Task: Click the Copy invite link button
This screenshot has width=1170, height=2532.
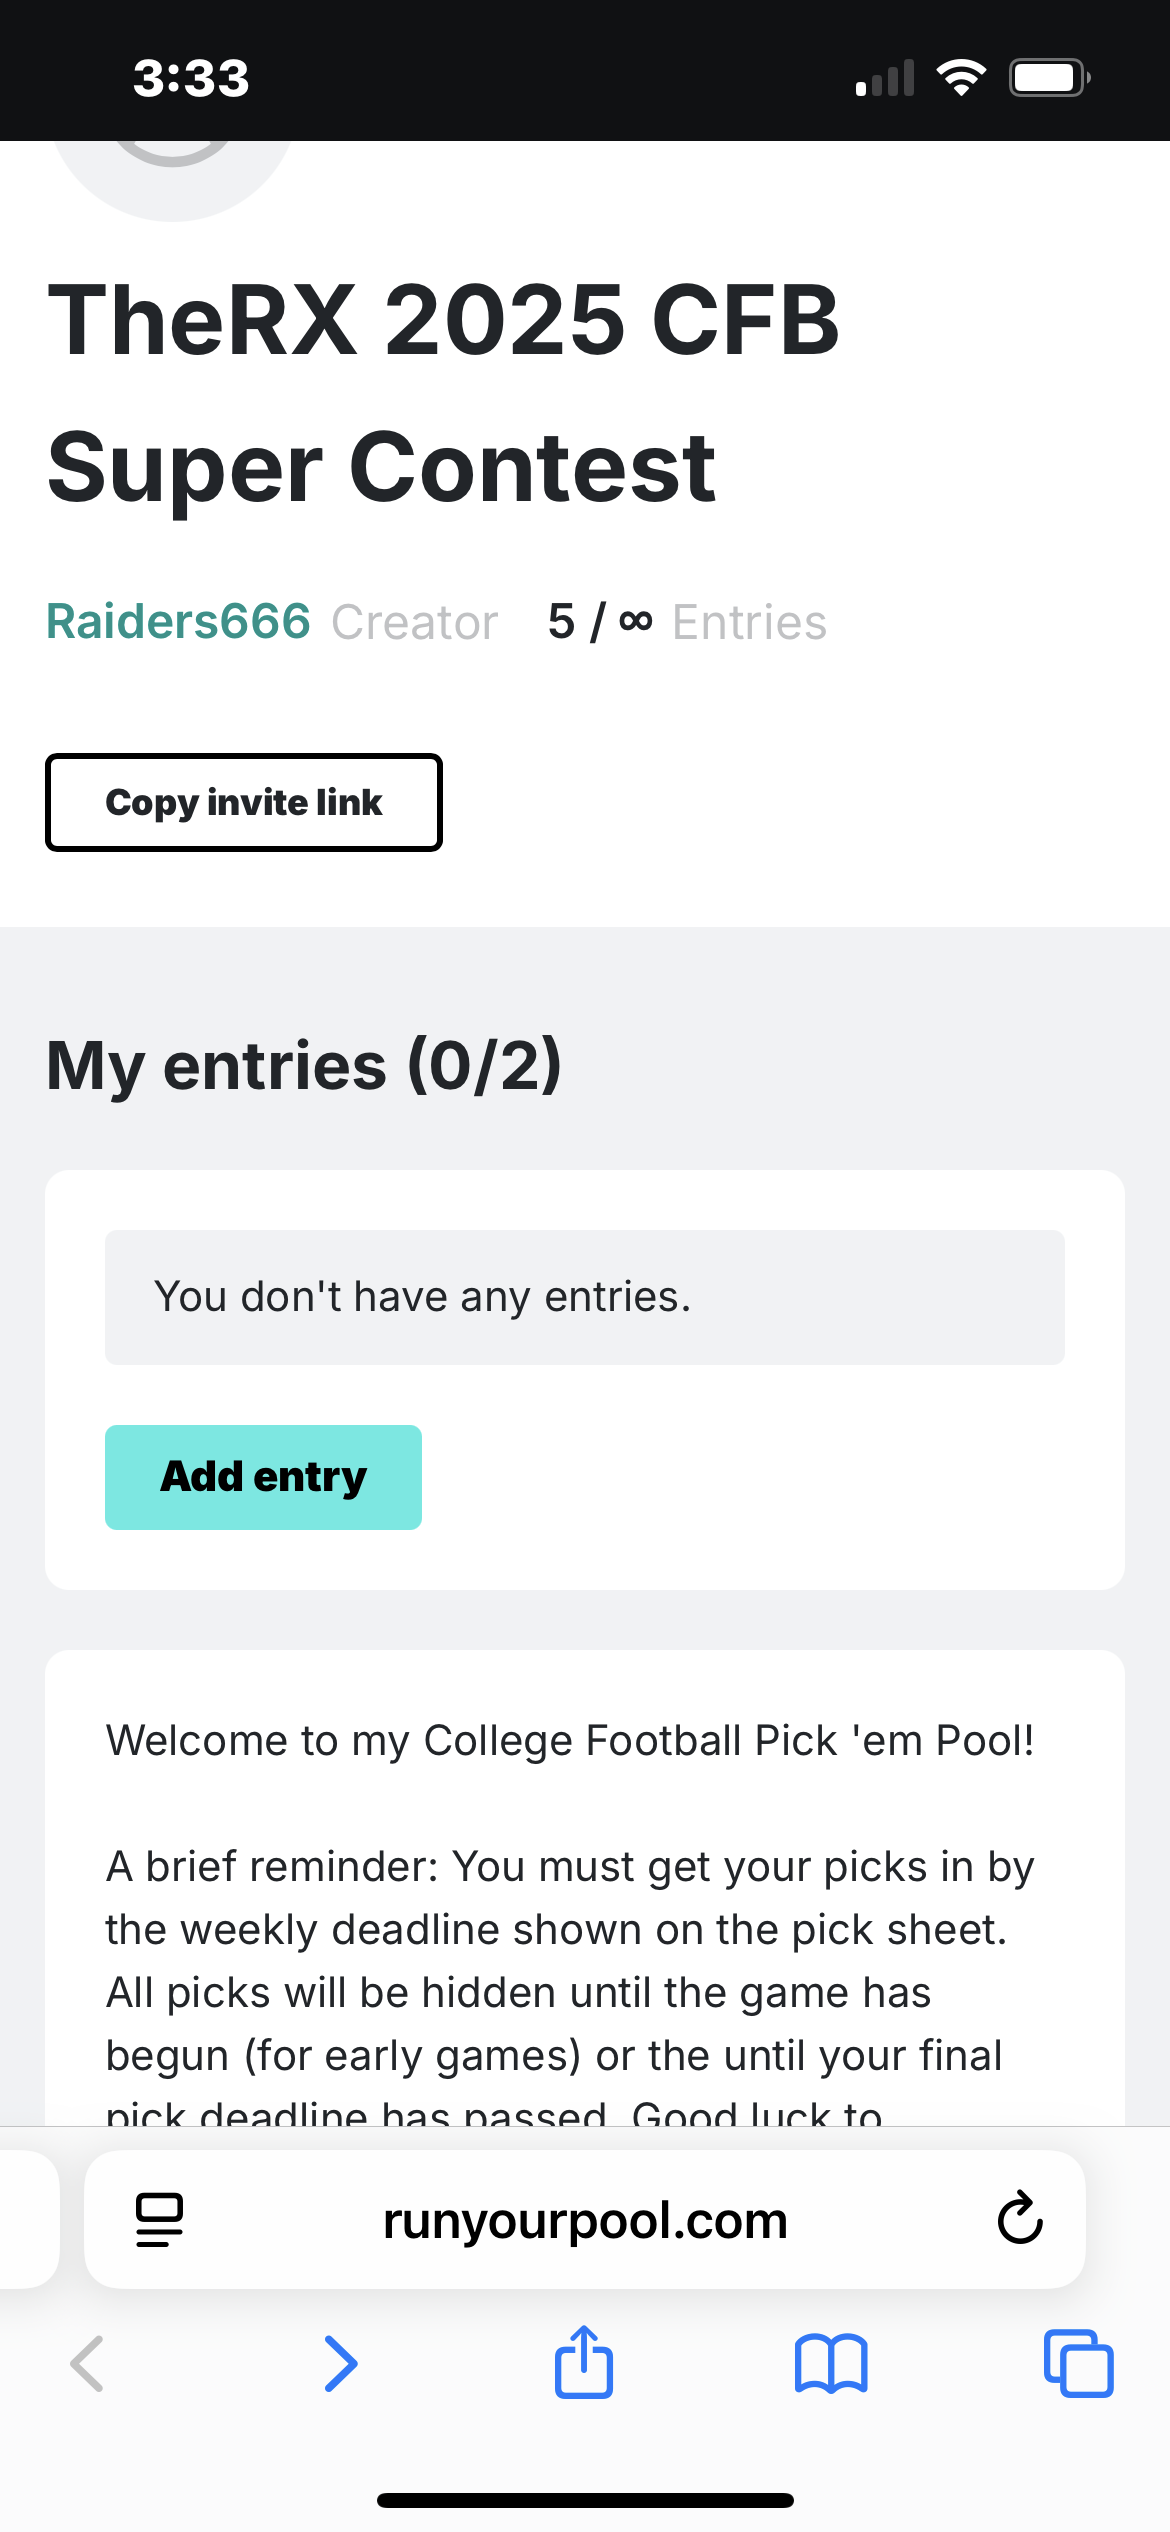Action: pos(244,802)
